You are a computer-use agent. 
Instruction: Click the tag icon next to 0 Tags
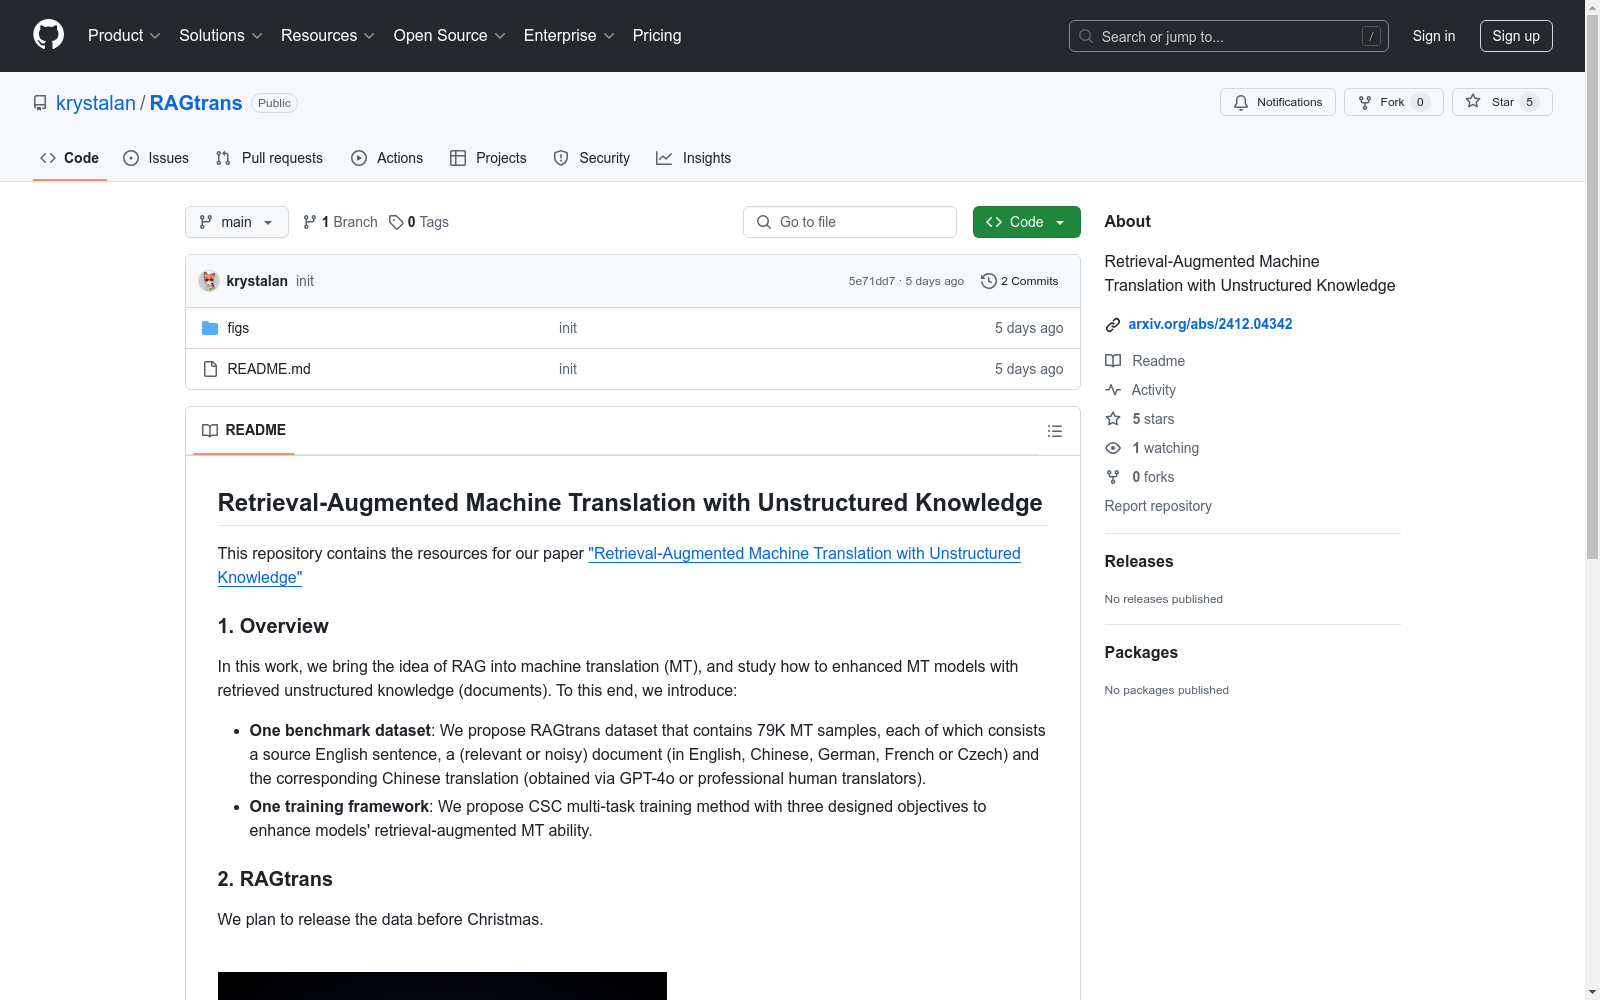pyautogui.click(x=396, y=222)
